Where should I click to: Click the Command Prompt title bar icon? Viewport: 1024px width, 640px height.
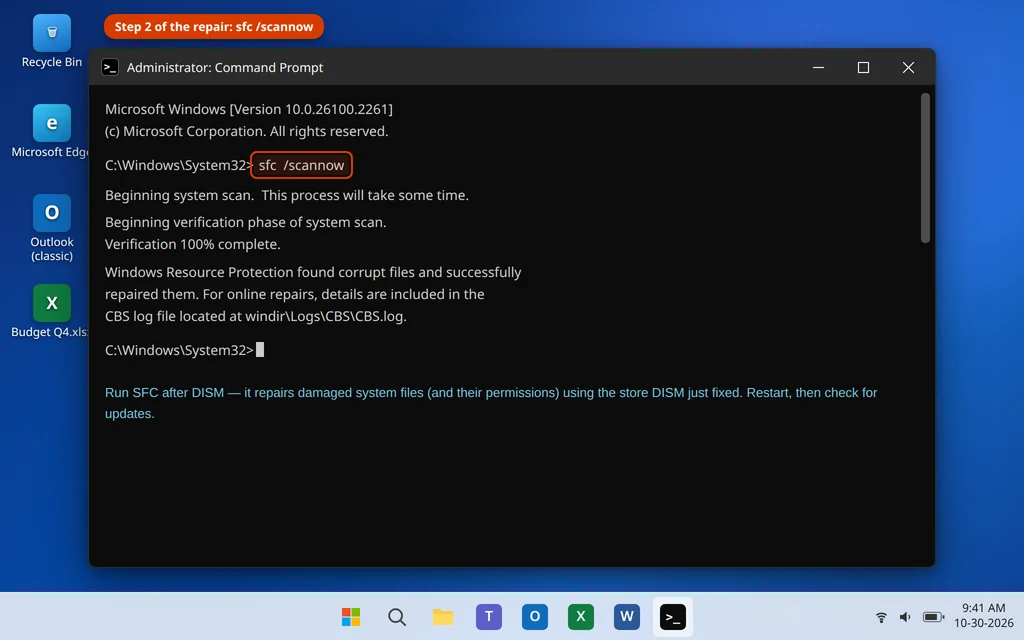point(110,67)
